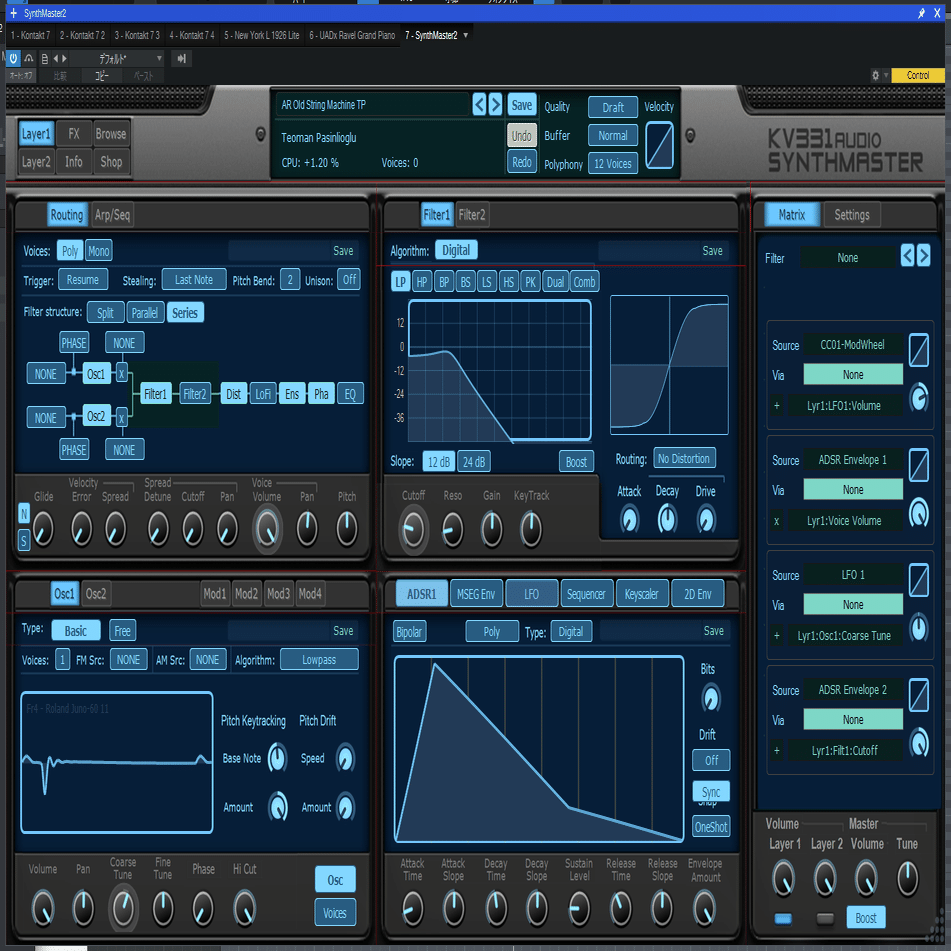Click the next arrow in Matrix Filter row
The height and width of the screenshot is (951, 951).
[923, 256]
